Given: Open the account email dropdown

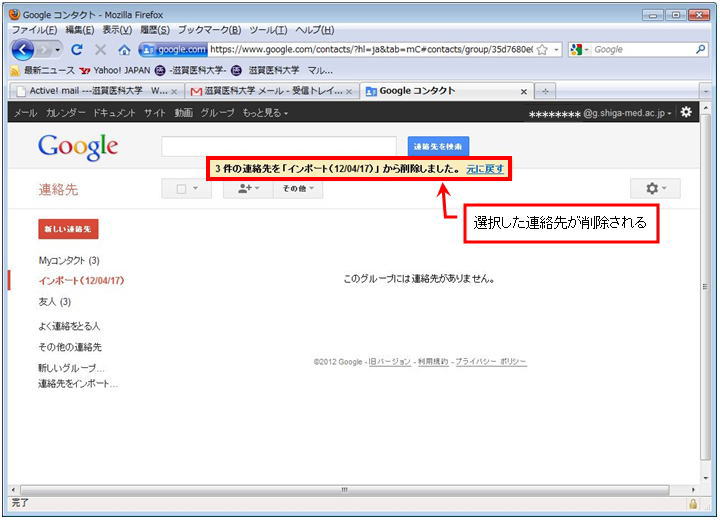Looking at the screenshot, I should pyautogui.click(x=600, y=113).
